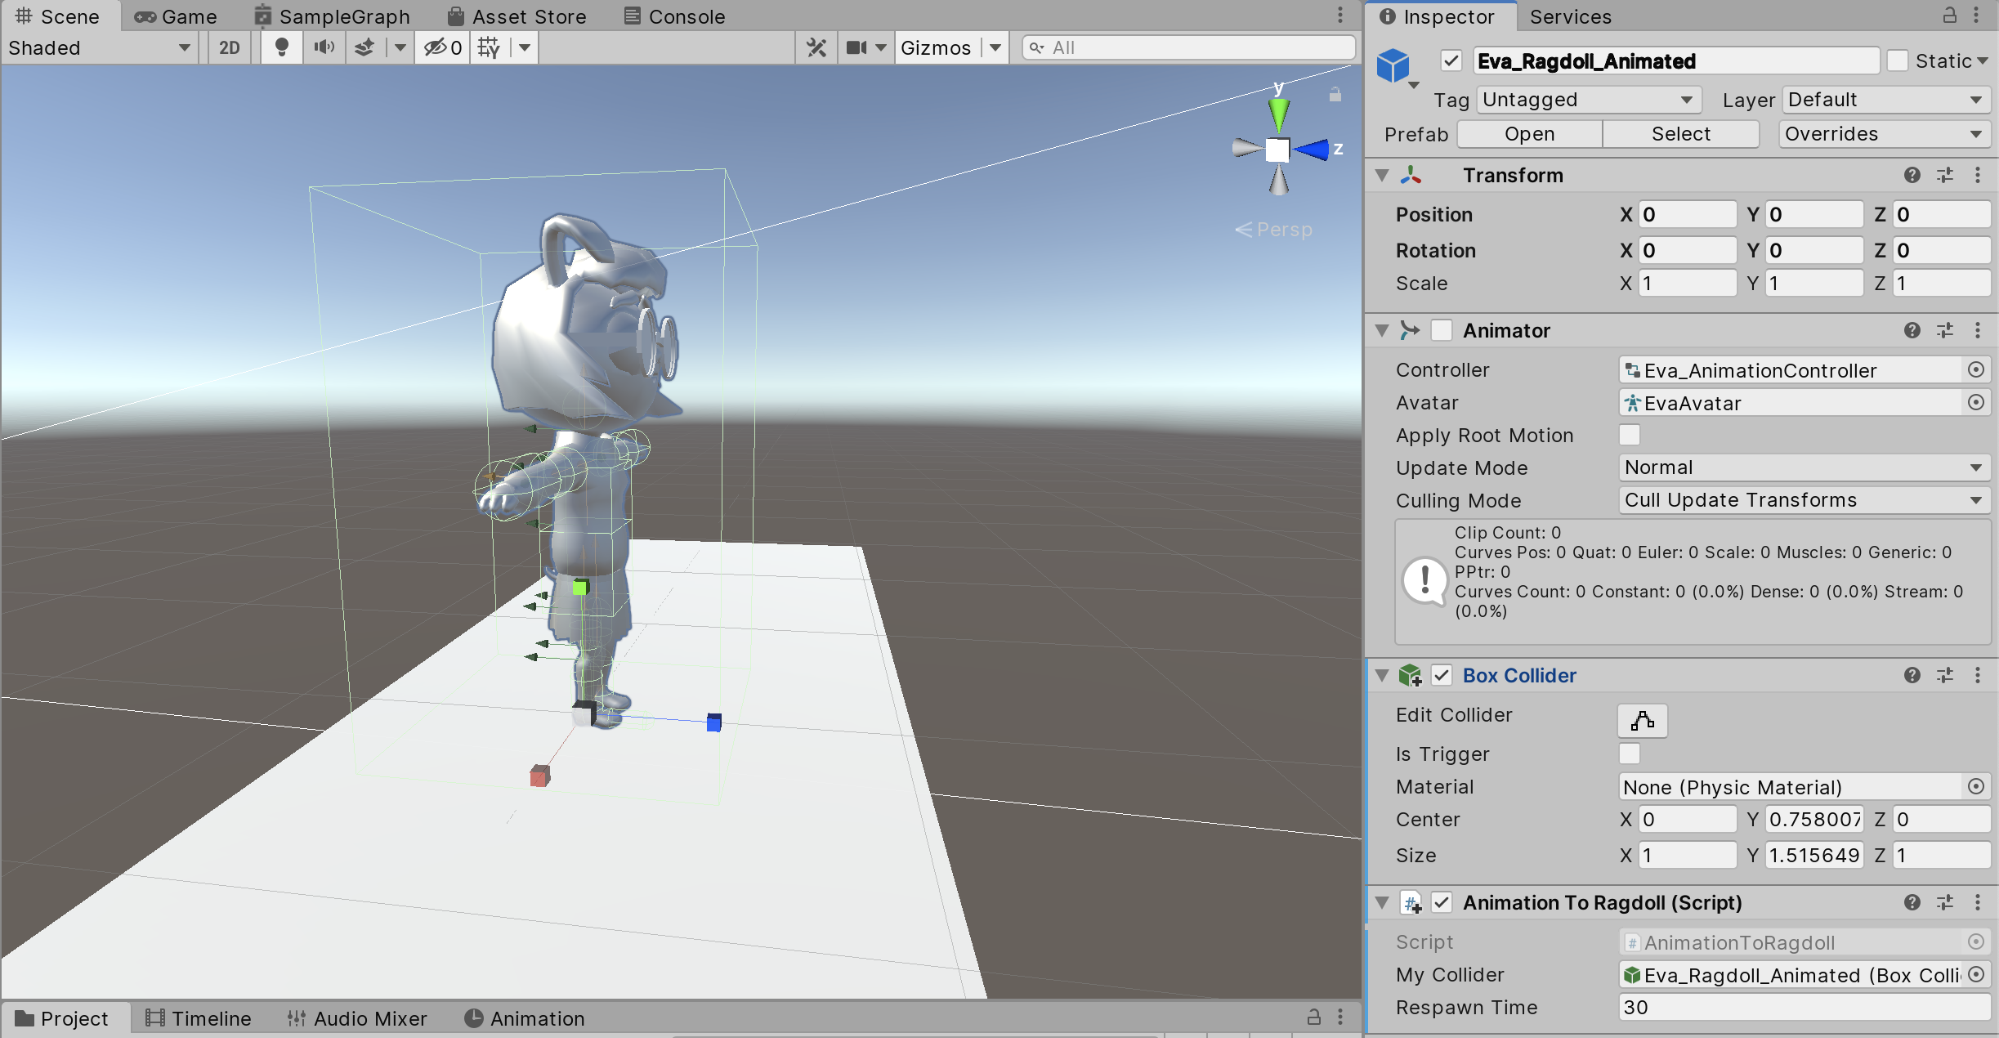Collapse the Box Collider component
The width and height of the screenshot is (1999, 1038).
click(1382, 676)
